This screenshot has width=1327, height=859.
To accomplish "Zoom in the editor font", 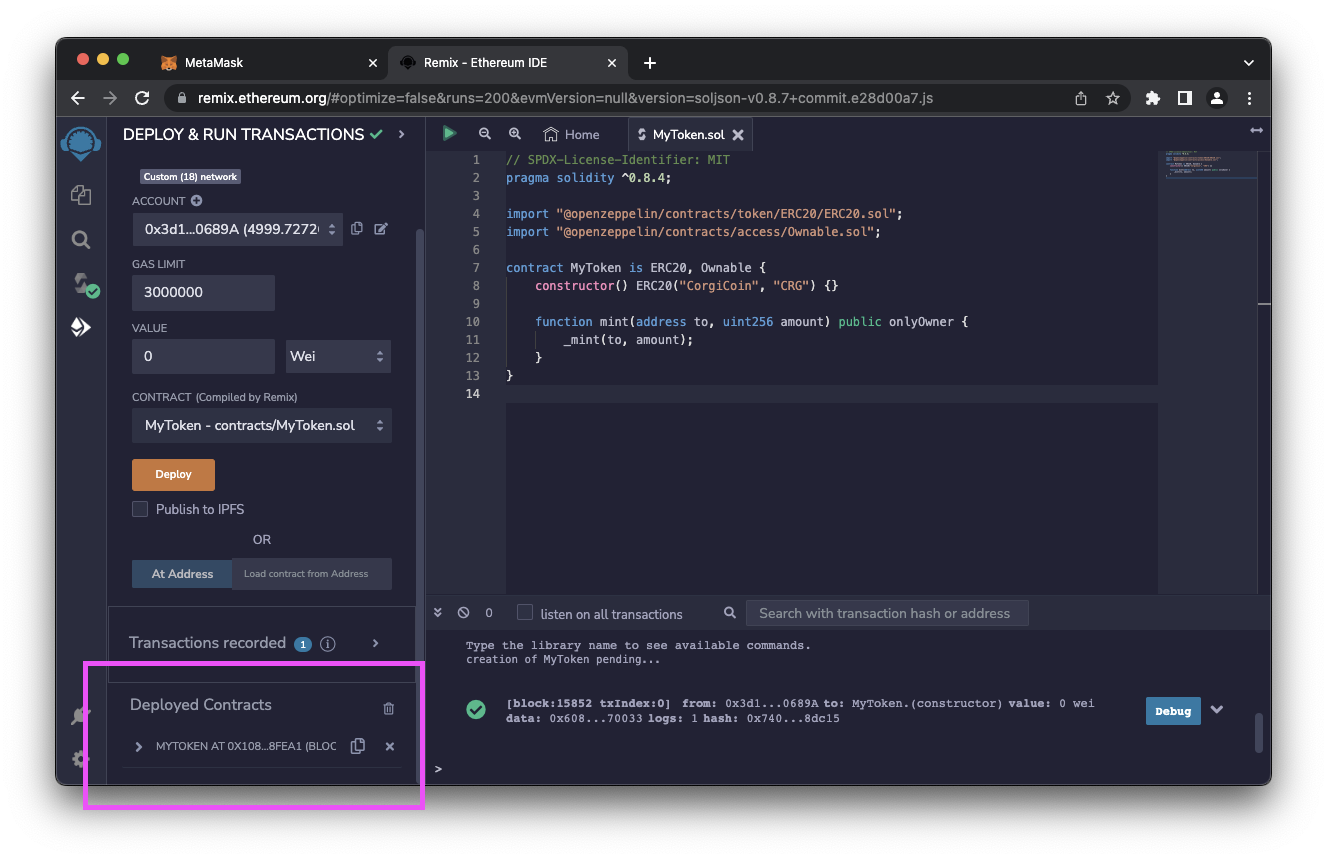I will (x=515, y=133).
